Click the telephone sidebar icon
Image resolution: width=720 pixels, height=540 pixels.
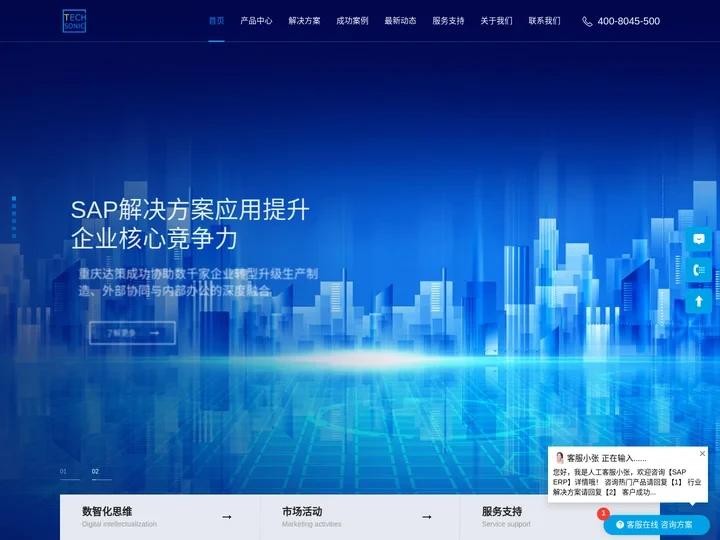[698, 270]
